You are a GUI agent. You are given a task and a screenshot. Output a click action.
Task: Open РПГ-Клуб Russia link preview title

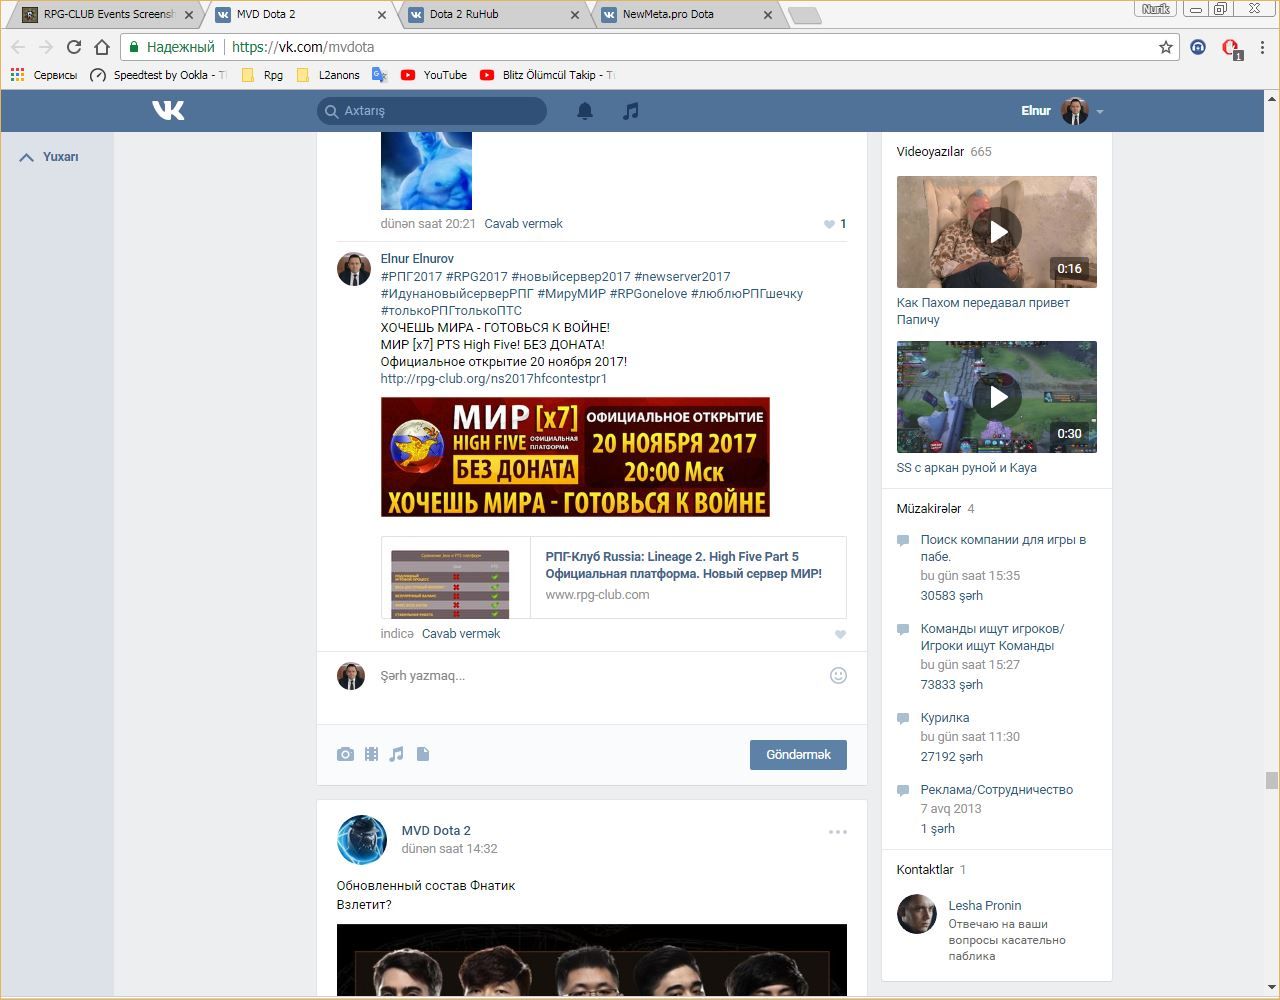684,565
